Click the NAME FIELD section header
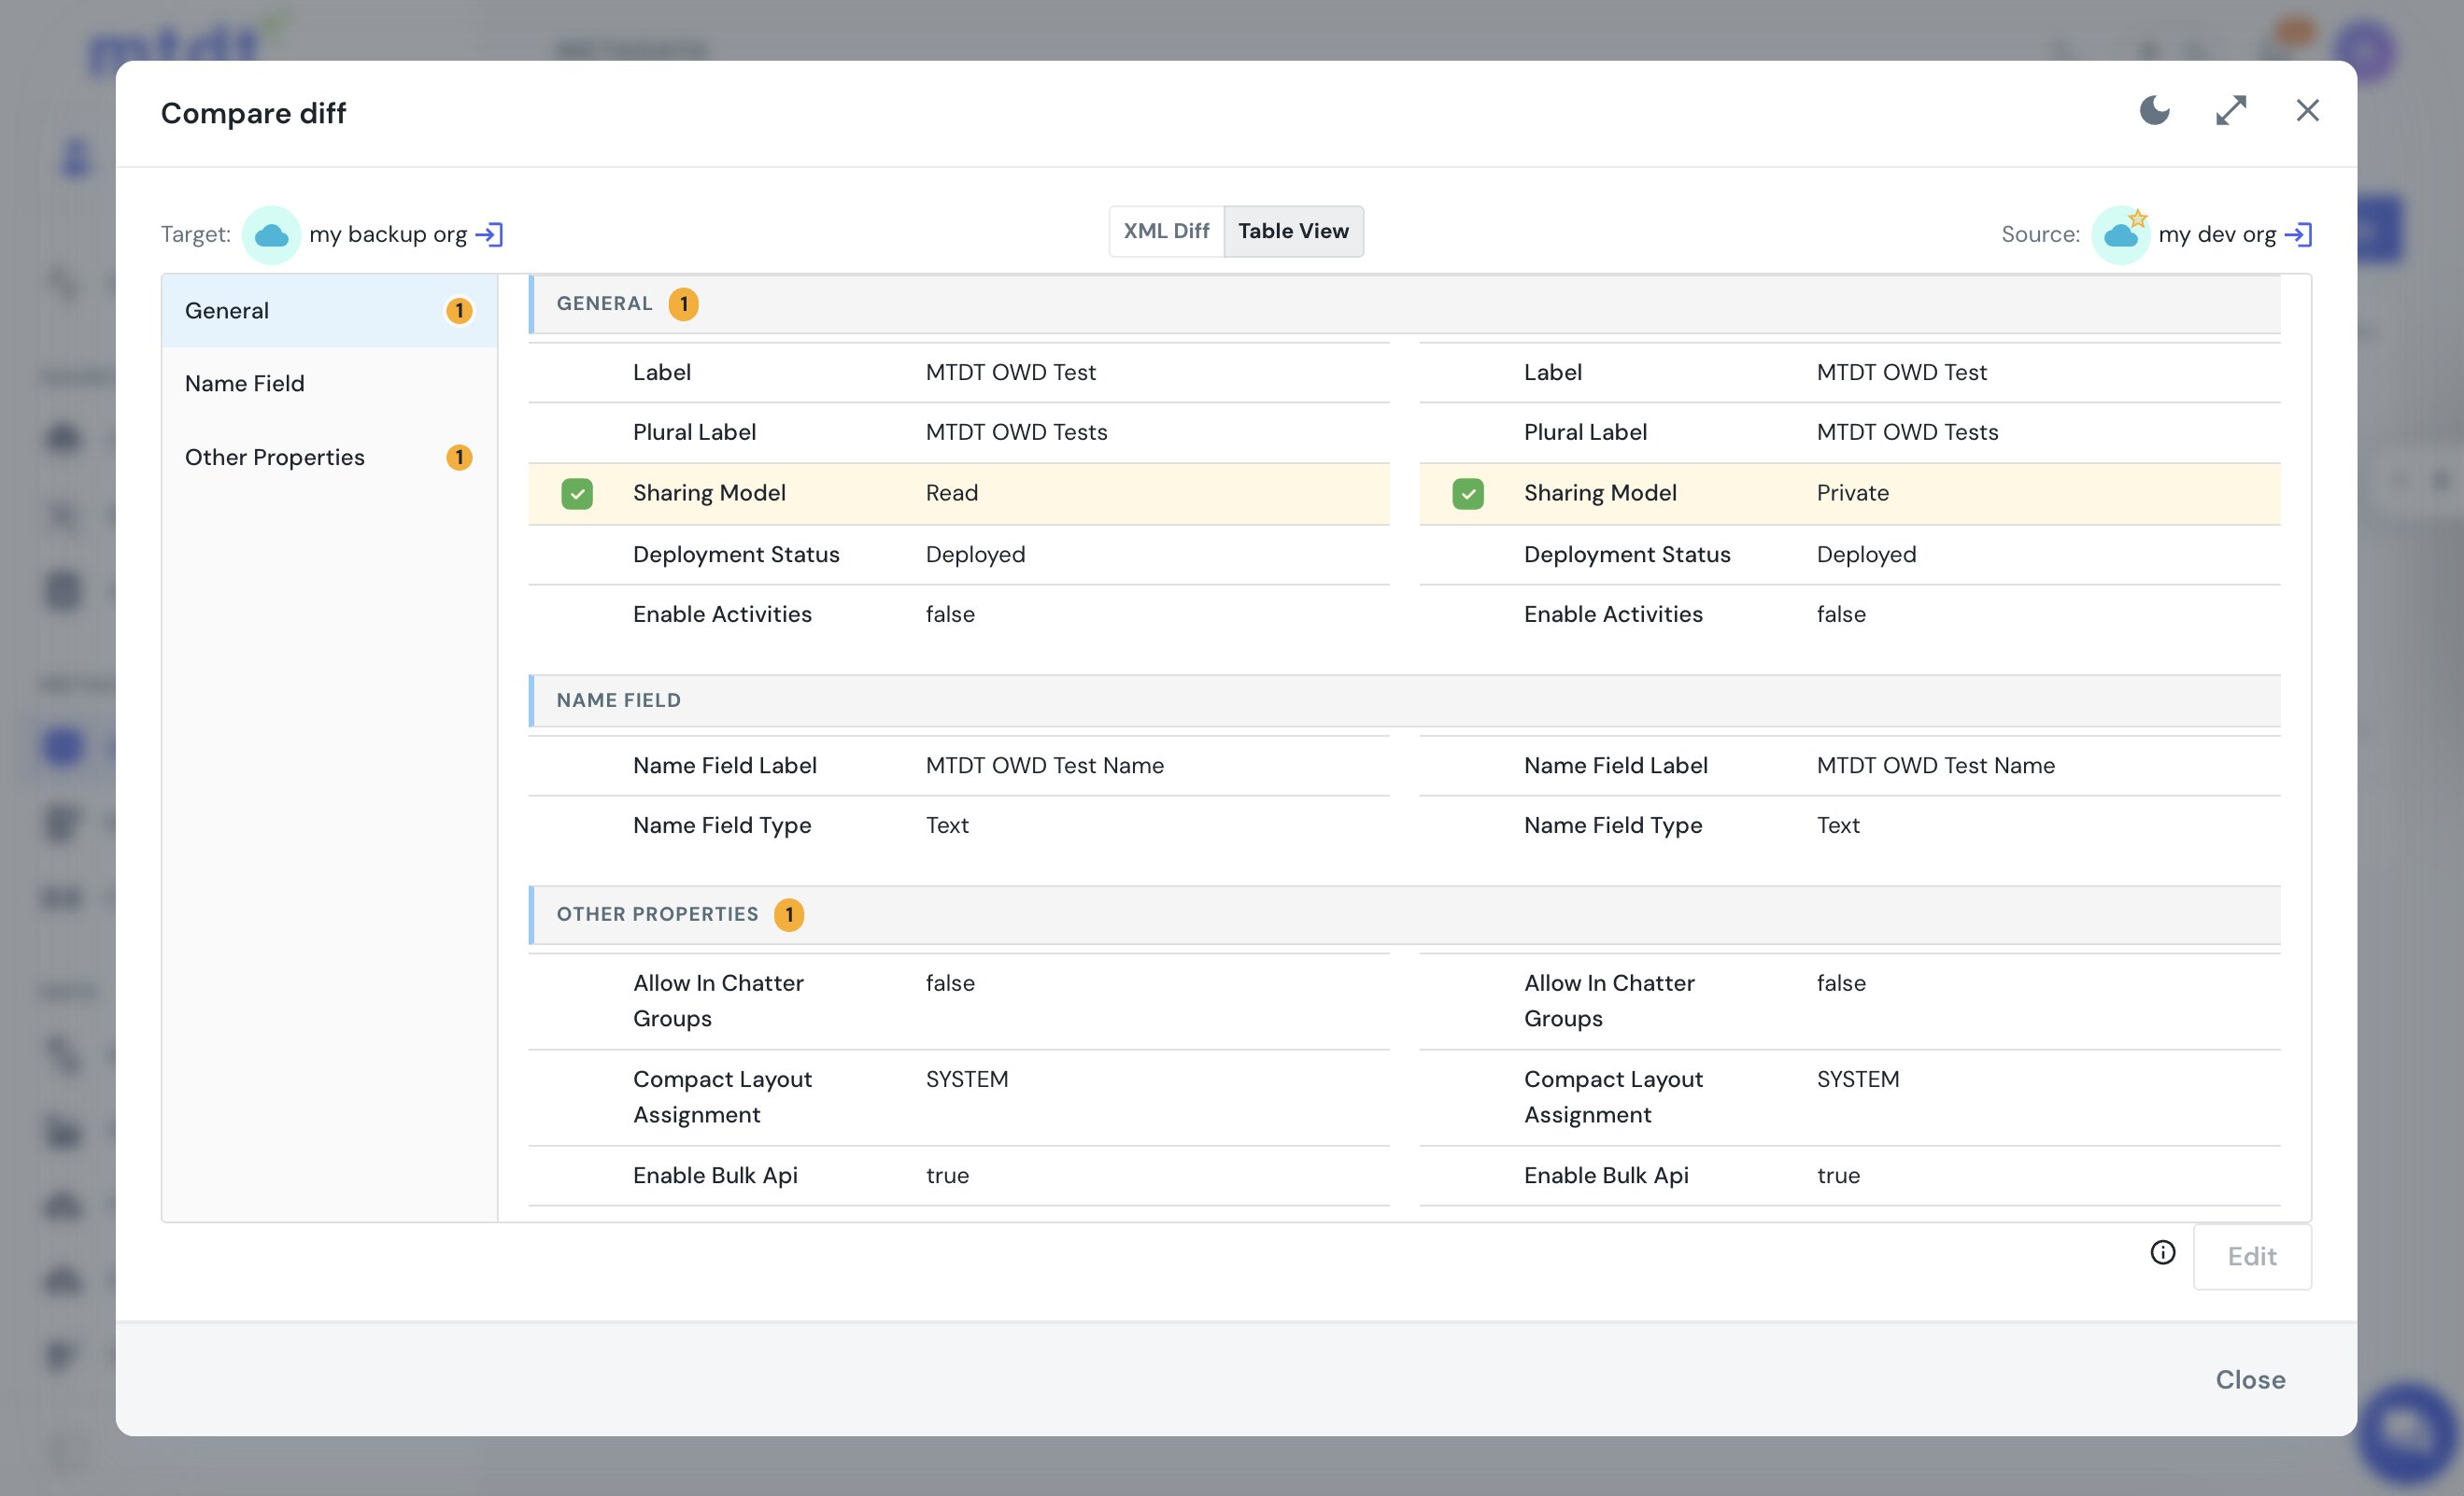Viewport: 2464px width, 1496px height. click(x=1404, y=700)
